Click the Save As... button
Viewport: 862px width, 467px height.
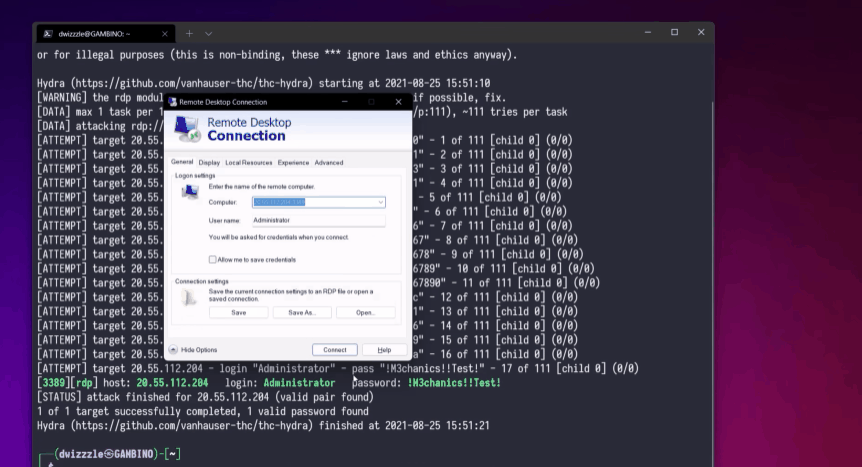tap(302, 312)
